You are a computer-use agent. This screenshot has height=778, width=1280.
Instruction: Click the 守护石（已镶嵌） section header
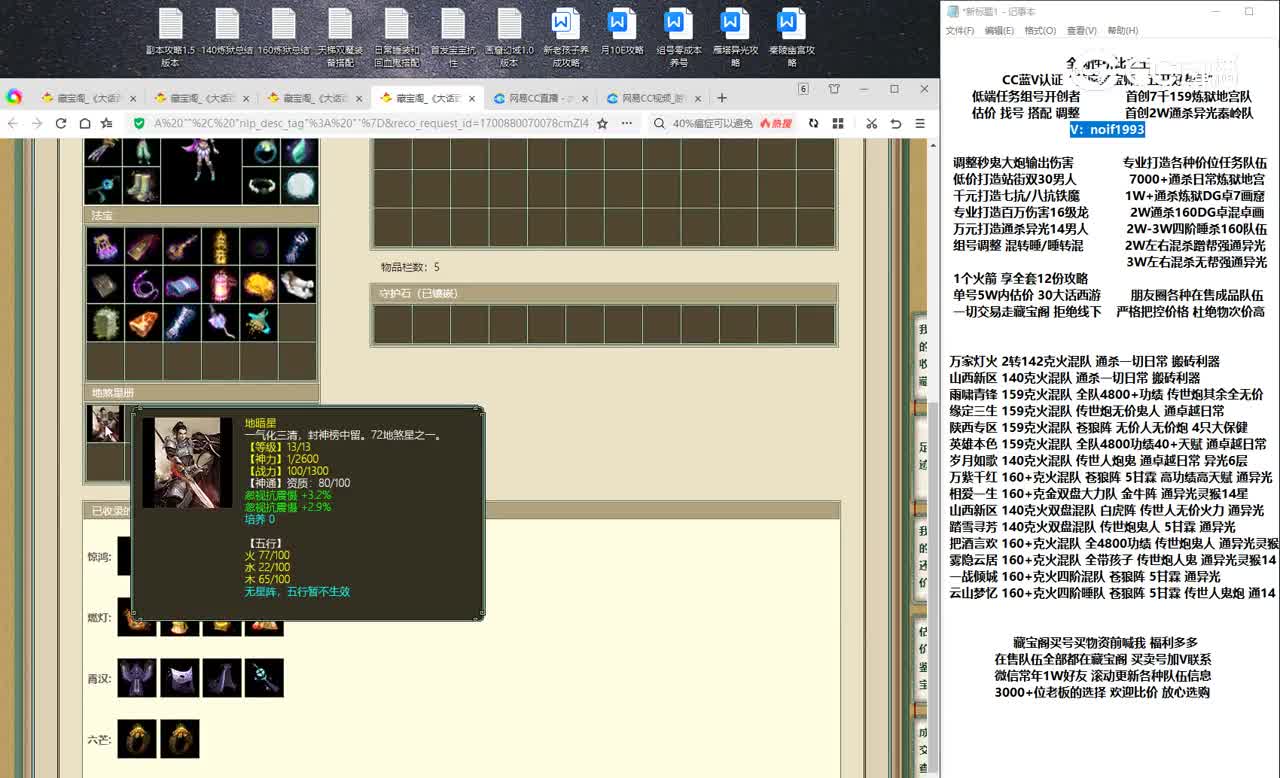click(x=604, y=294)
